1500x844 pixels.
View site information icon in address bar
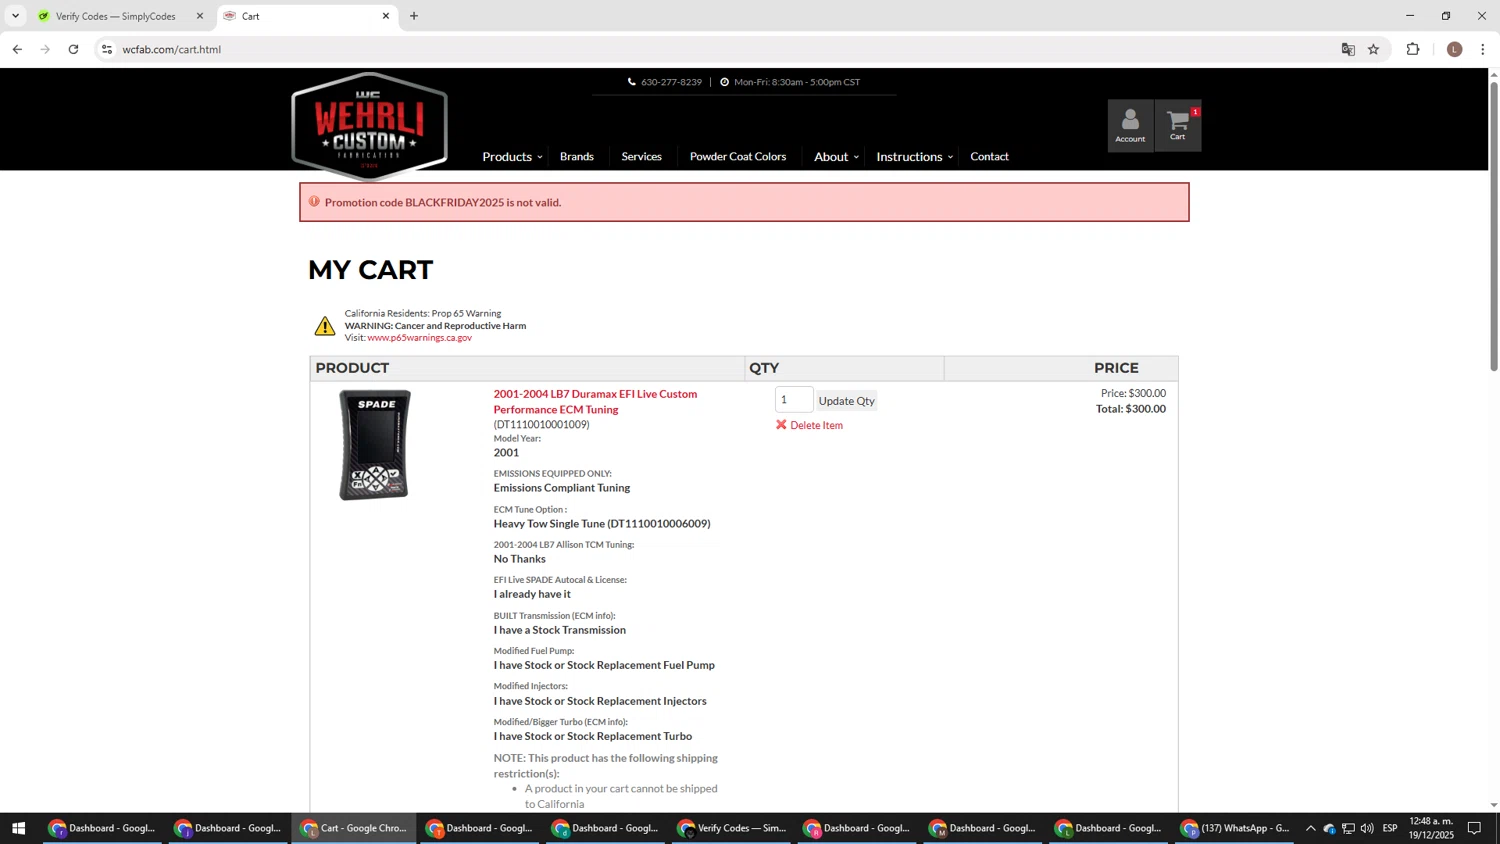pos(107,49)
